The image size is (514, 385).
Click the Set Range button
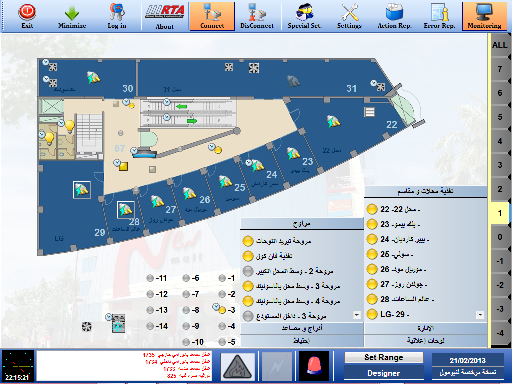coord(384,357)
